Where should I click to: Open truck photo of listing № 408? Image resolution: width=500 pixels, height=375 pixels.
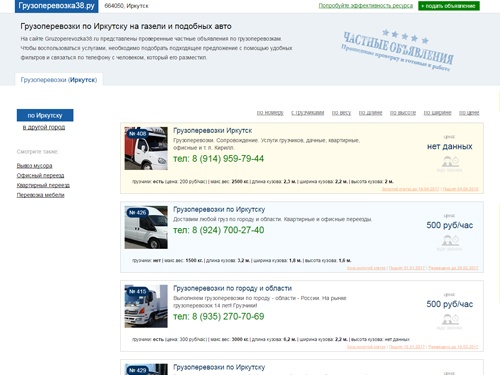146,148
